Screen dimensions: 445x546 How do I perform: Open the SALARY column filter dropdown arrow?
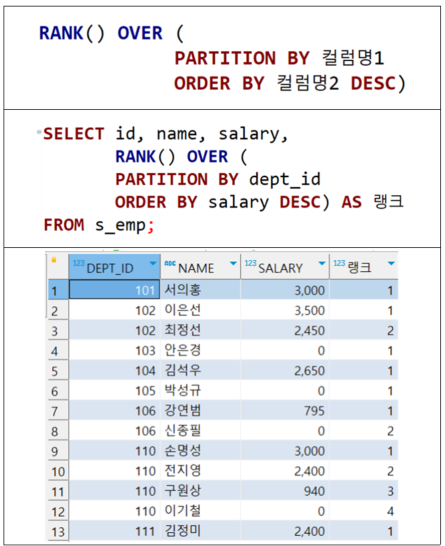coord(322,264)
